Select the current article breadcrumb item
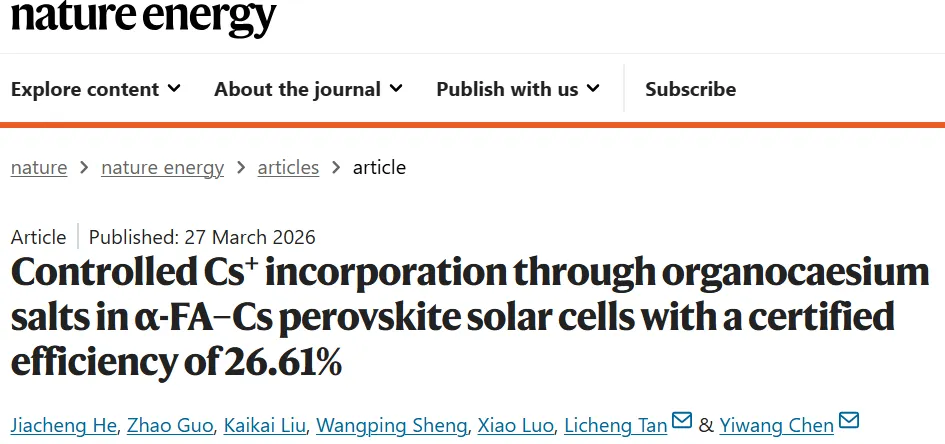 (x=379, y=167)
